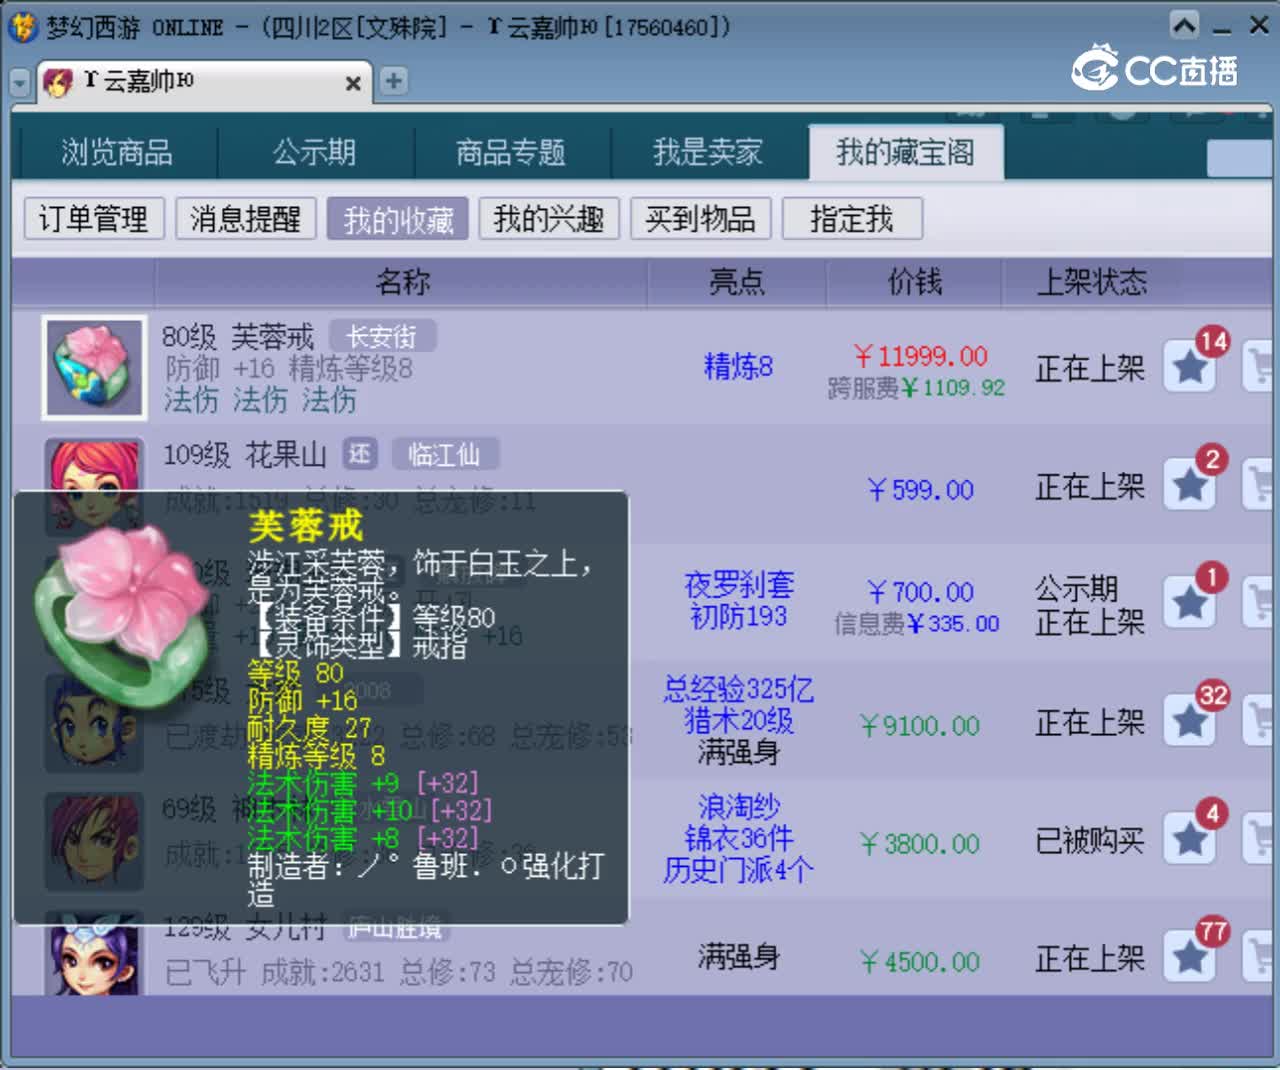The width and height of the screenshot is (1280, 1070).
Task: Click the 指定我 button
Action: (x=852, y=219)
